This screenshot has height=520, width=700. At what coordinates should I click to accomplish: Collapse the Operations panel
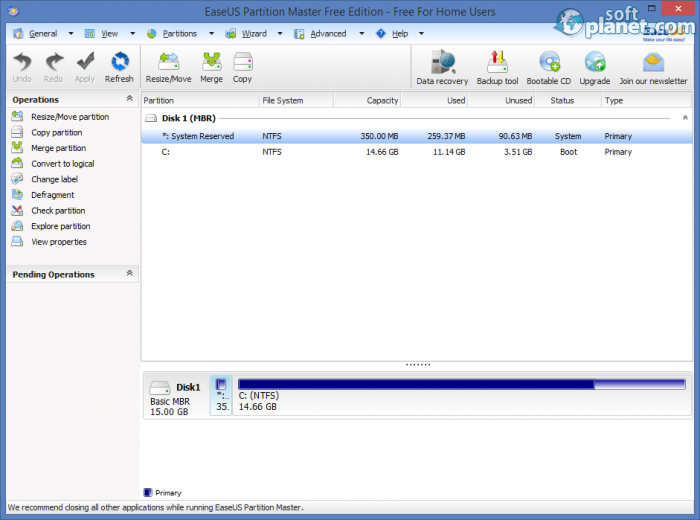coord(129,98)
